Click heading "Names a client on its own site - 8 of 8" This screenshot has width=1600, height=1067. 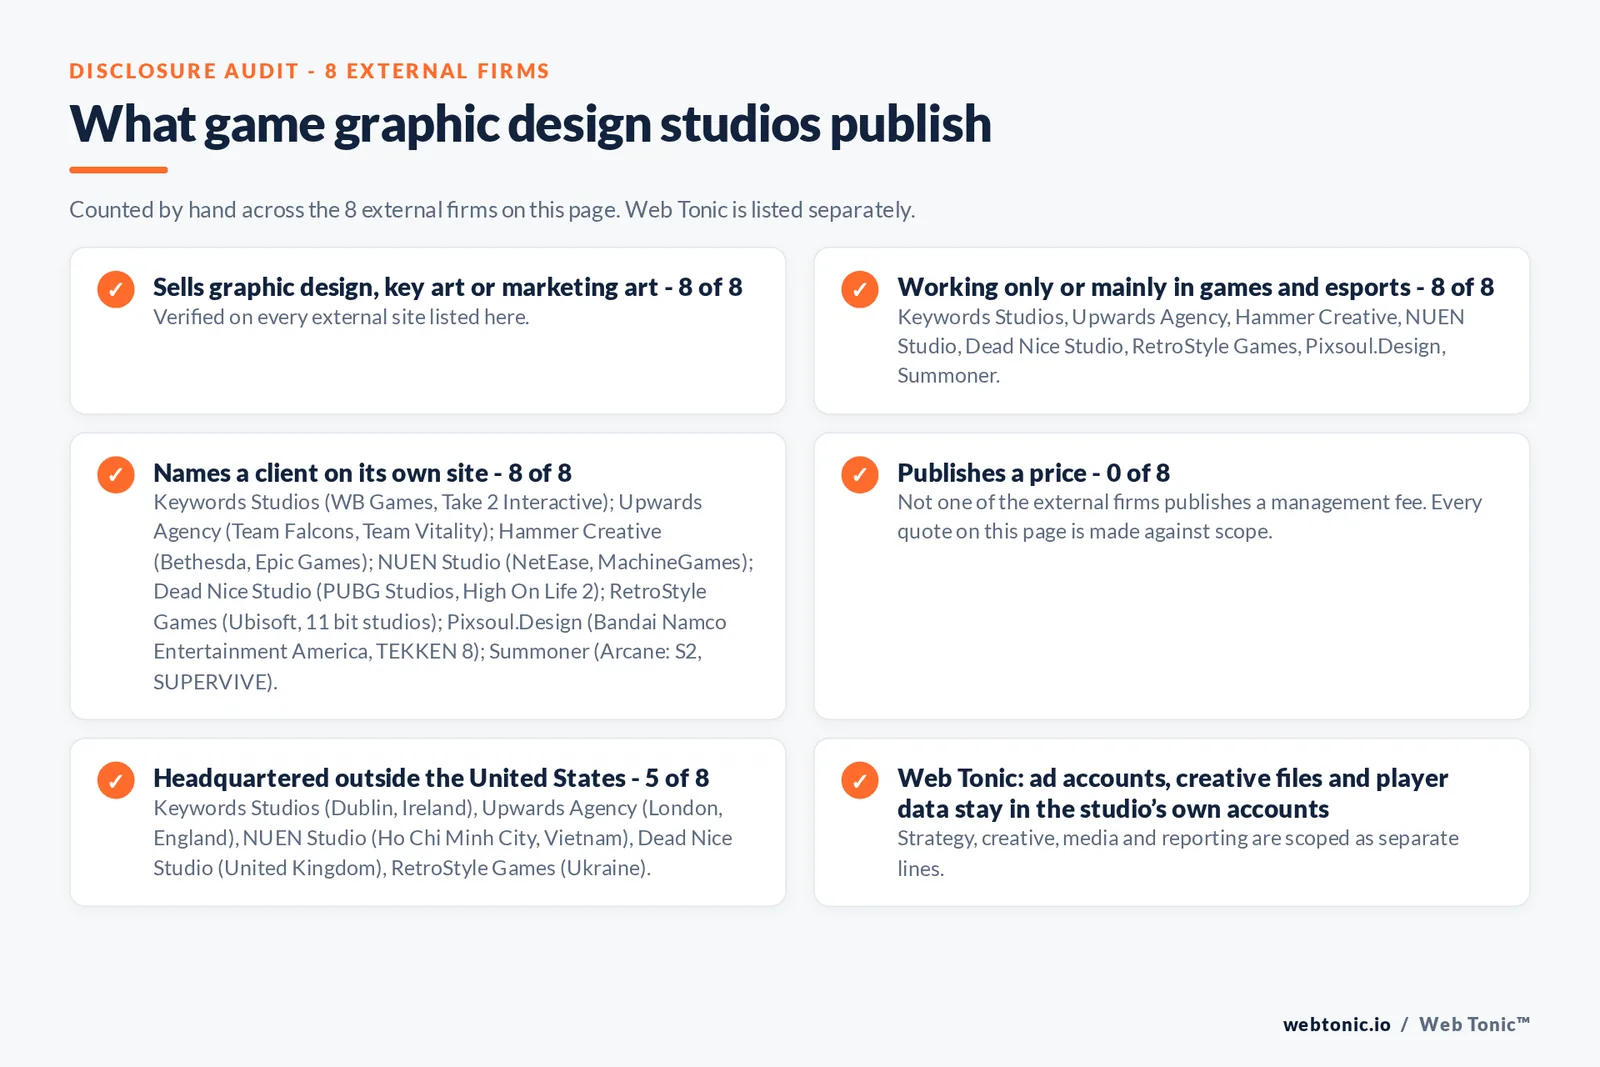point(362,472)
